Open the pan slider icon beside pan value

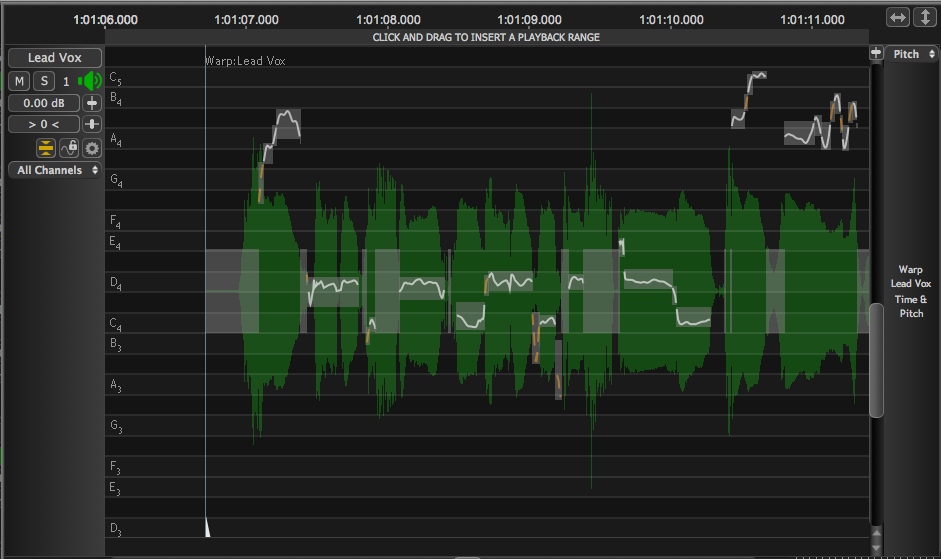pyautogui.click(x=92, y=124)
